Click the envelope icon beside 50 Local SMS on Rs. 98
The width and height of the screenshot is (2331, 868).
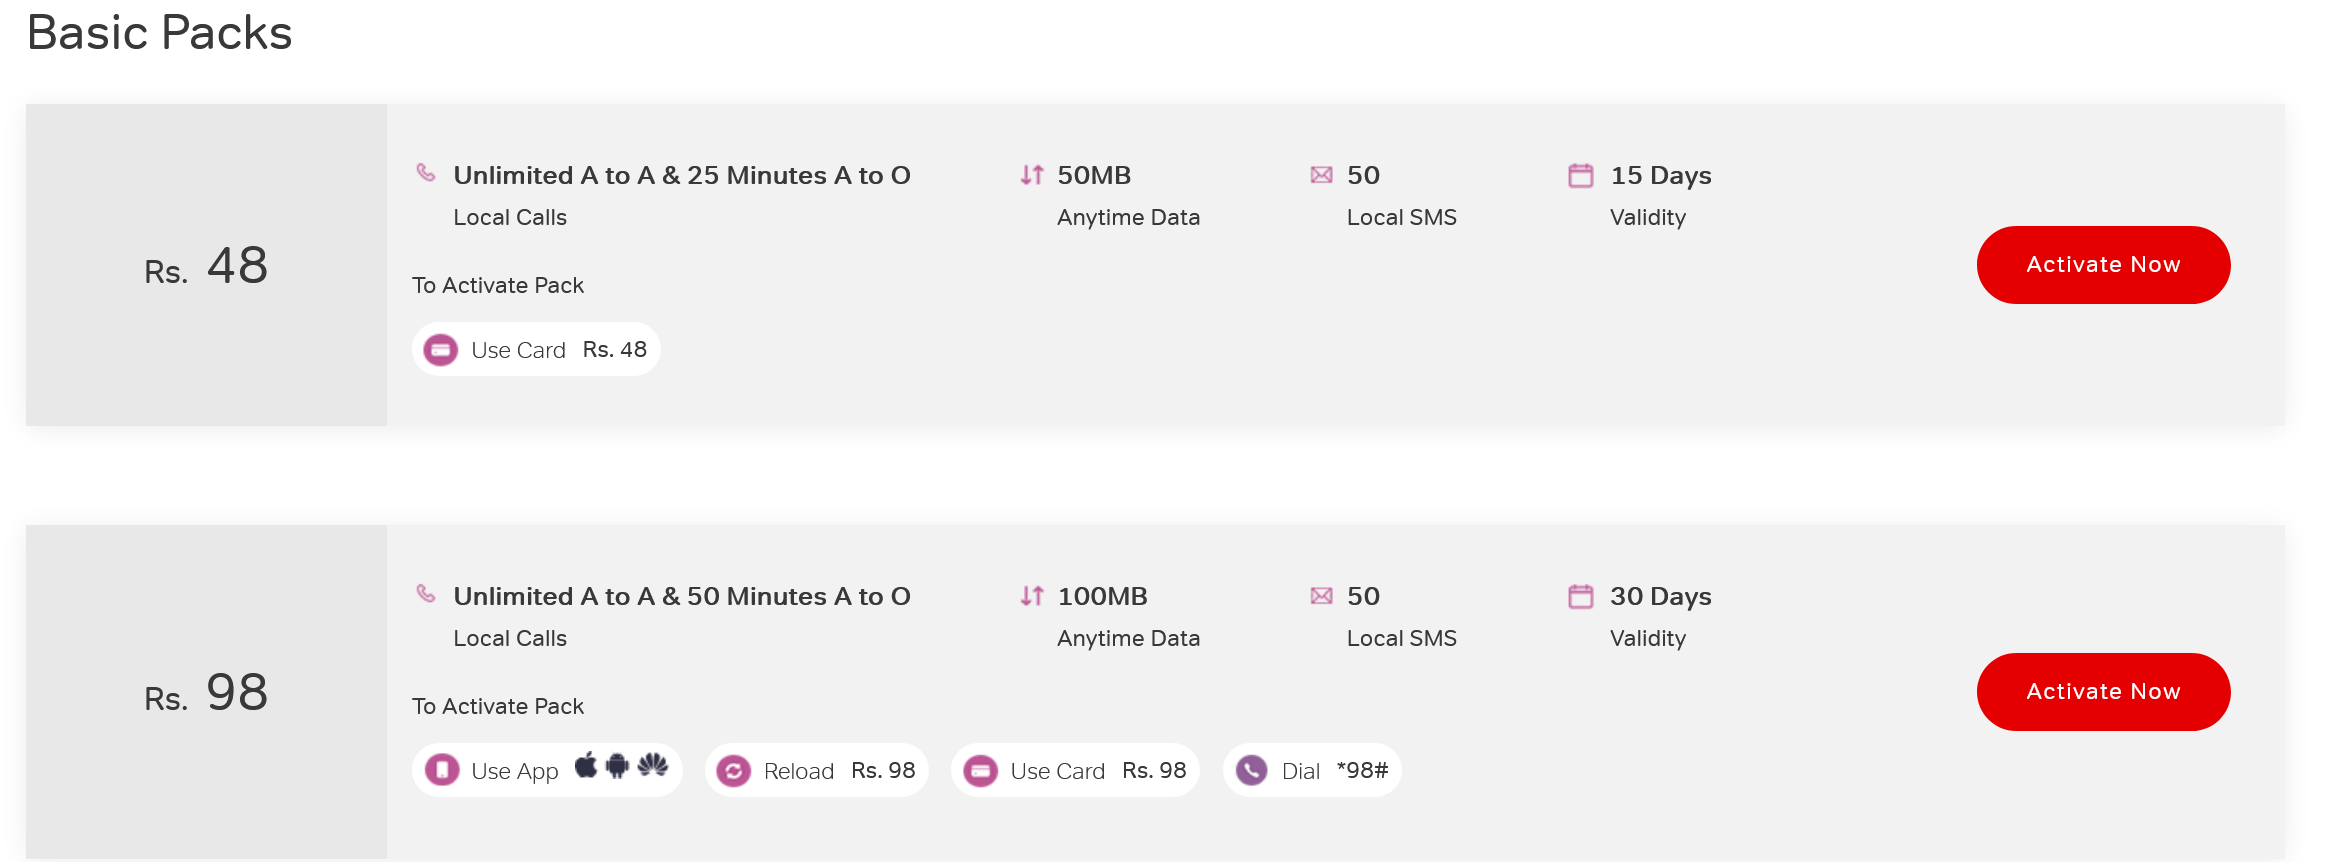pyautogui.click(x=1321, y=595)
